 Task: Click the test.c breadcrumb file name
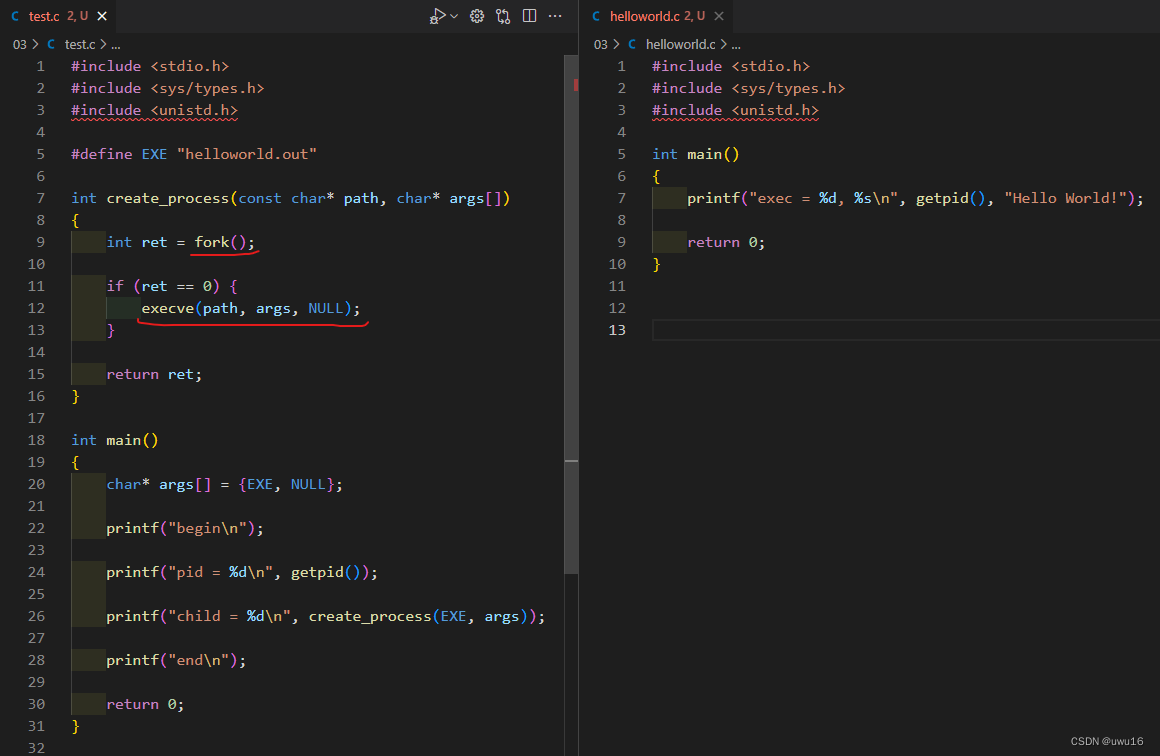(80, 44)
